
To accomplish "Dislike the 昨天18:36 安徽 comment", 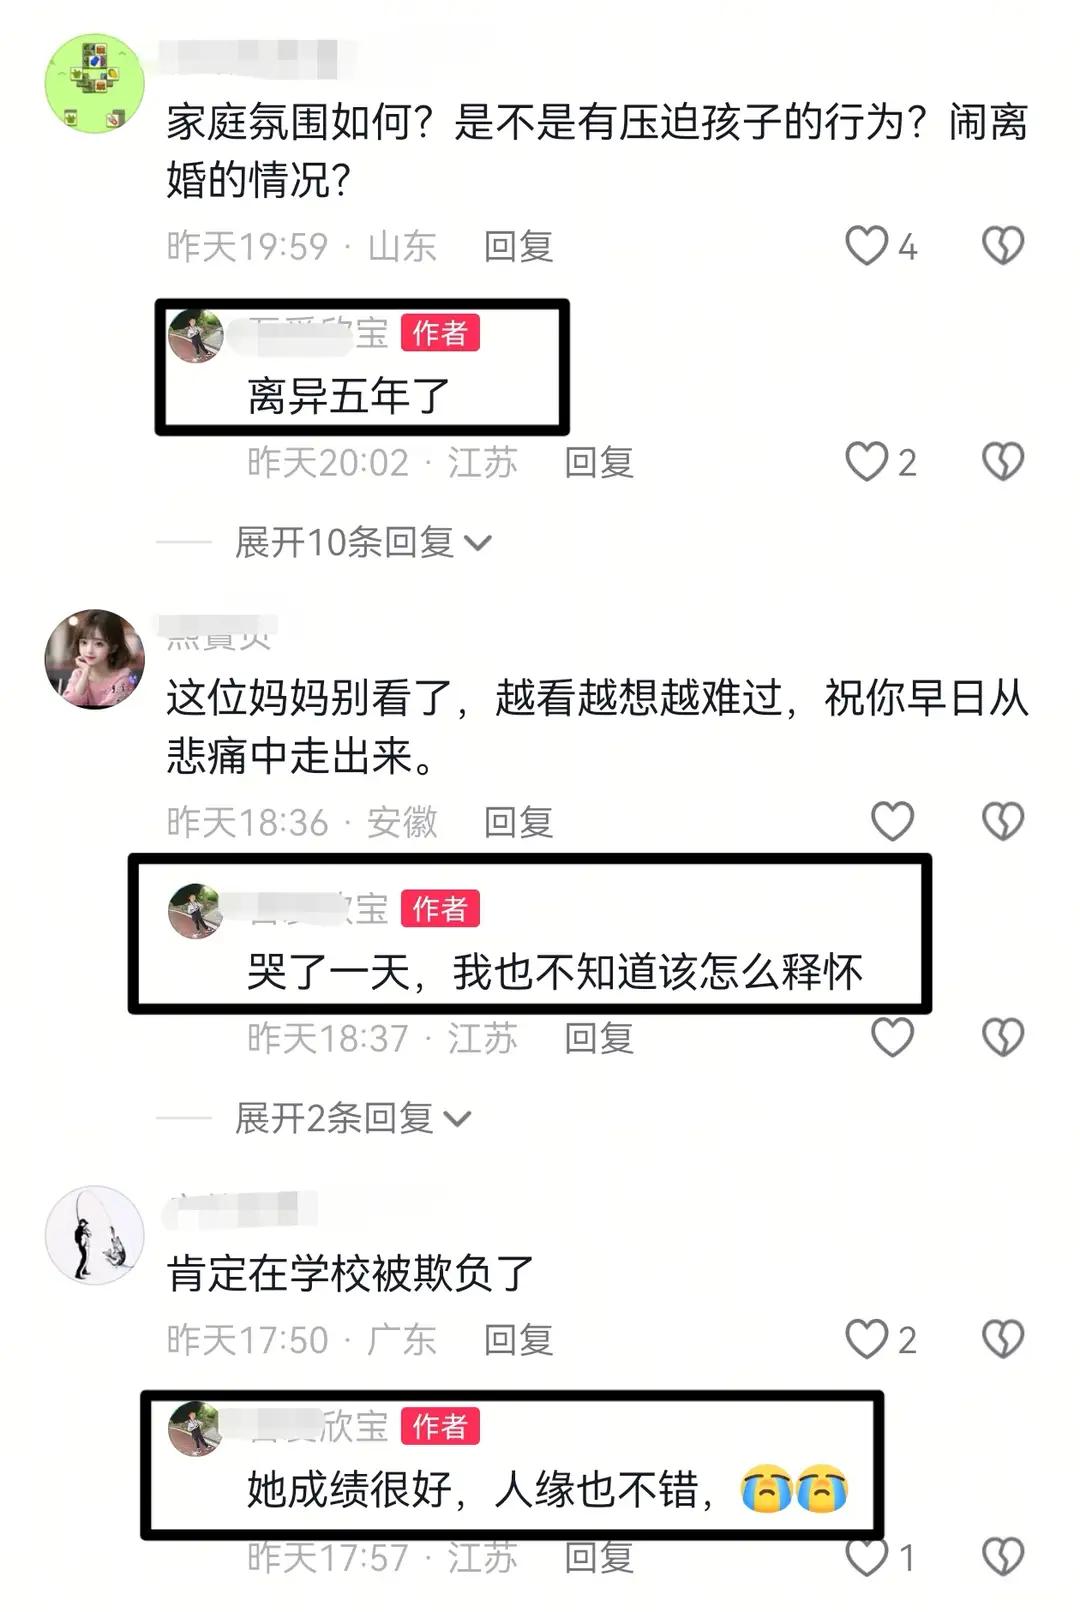I will click(1003, 822).
